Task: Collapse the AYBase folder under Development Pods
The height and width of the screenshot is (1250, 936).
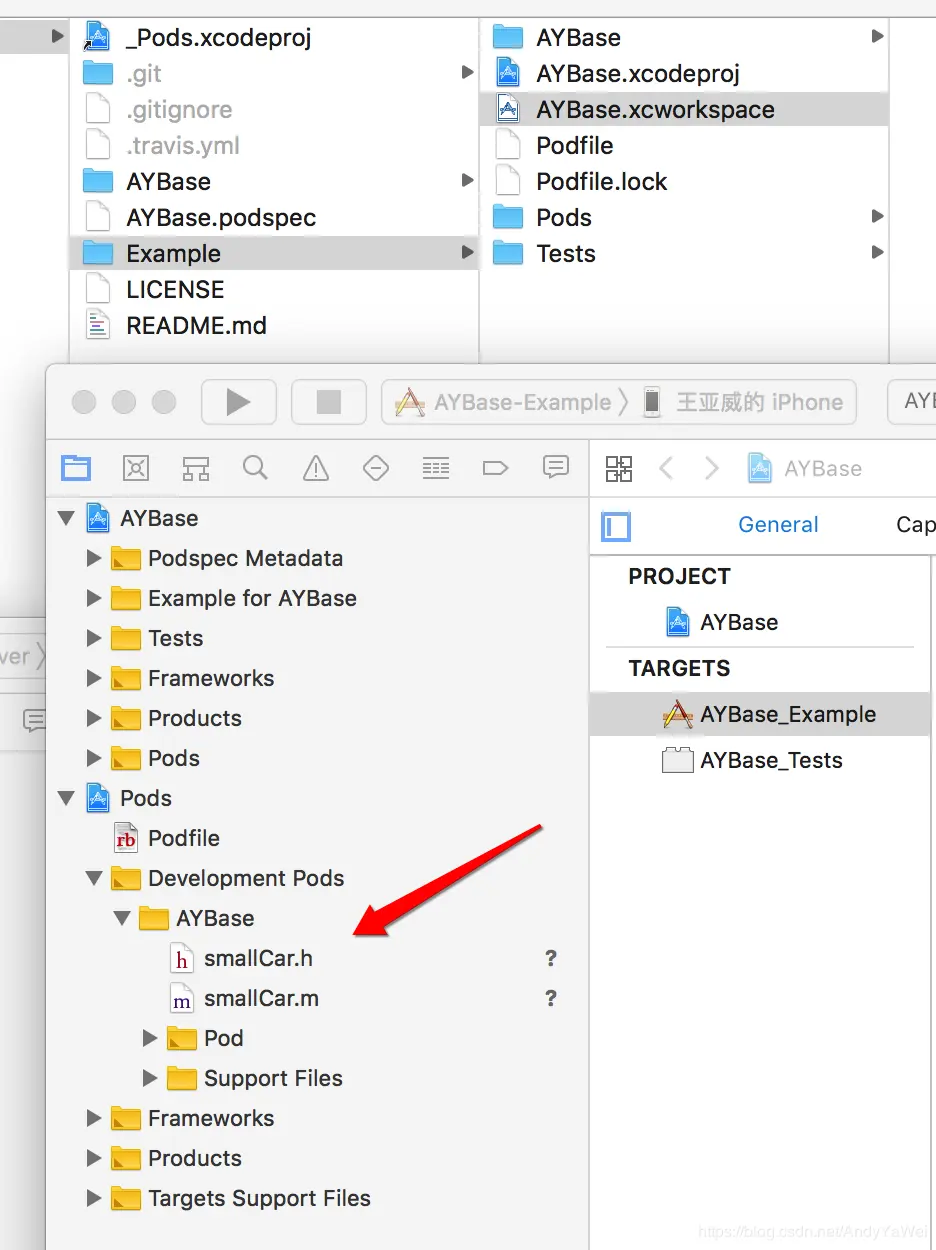Action: (123, 918)
